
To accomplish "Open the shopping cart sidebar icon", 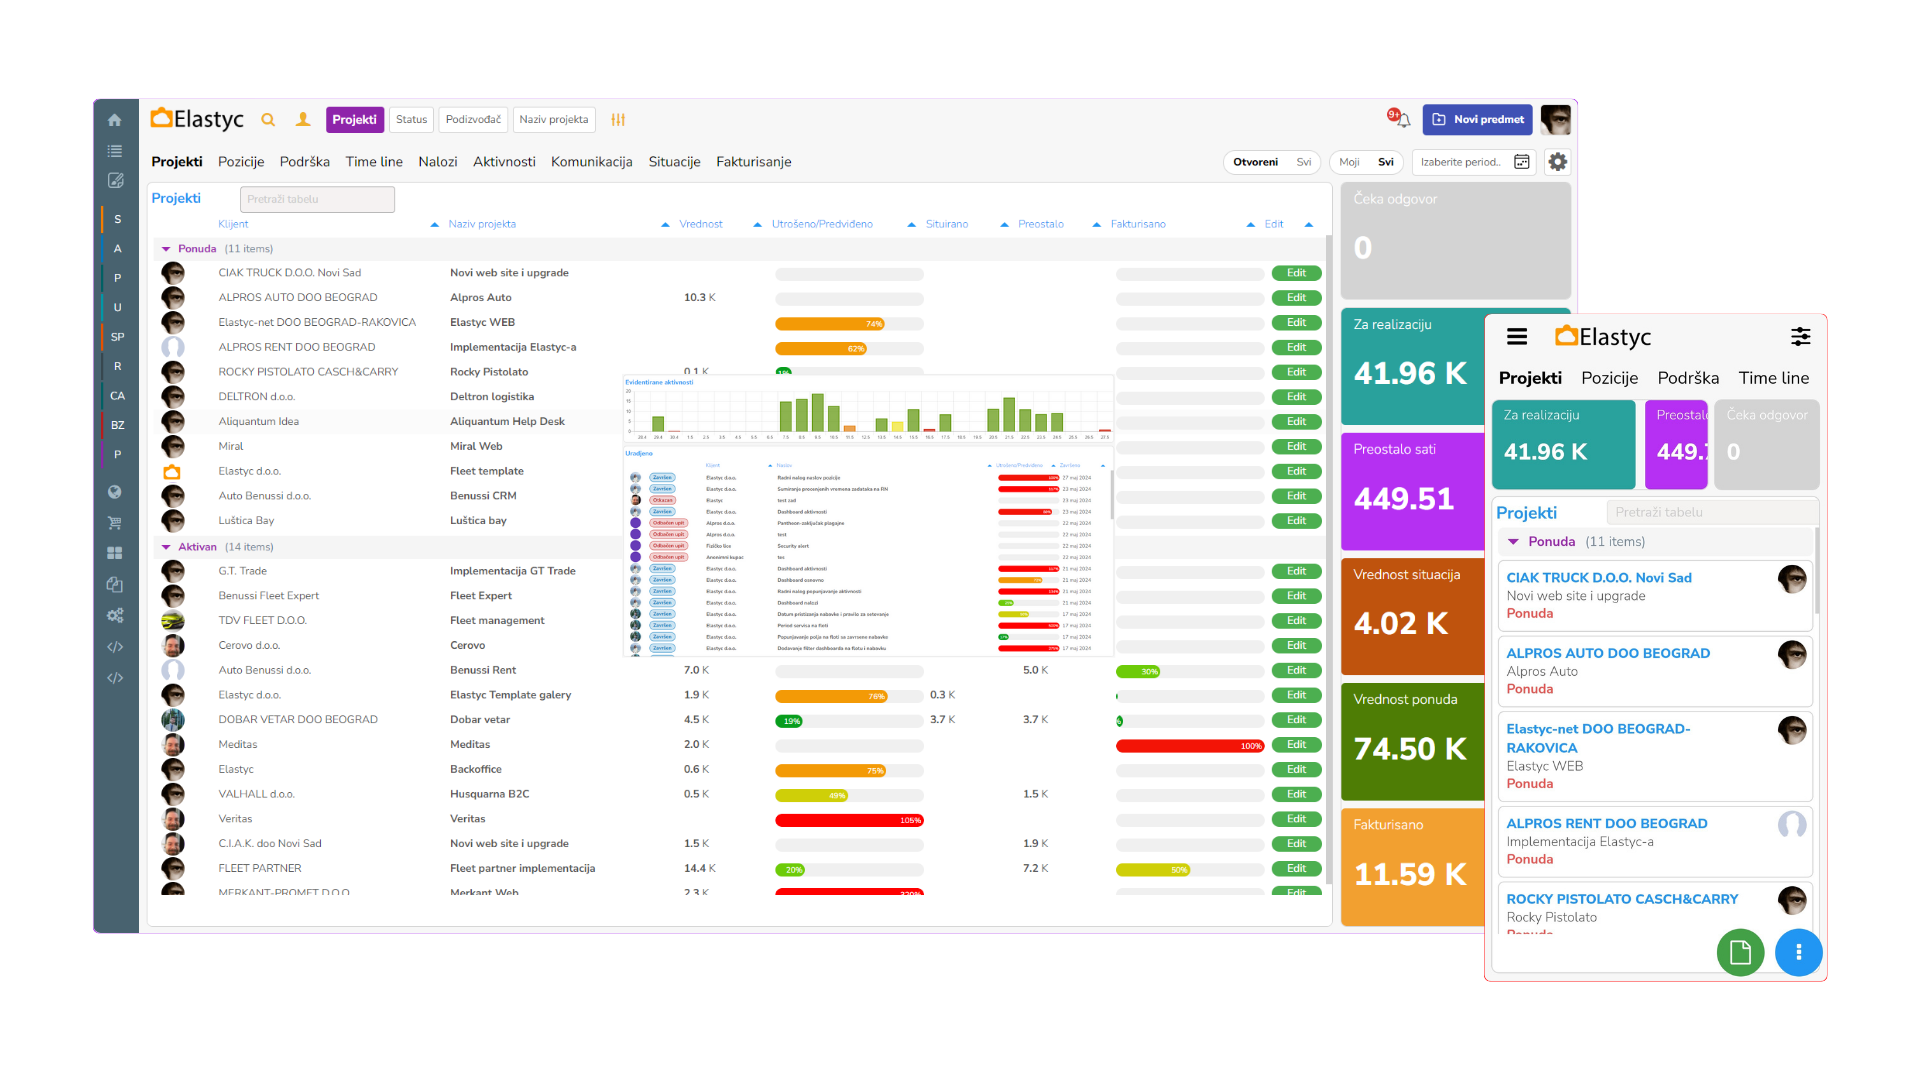I will click(115, 522).
